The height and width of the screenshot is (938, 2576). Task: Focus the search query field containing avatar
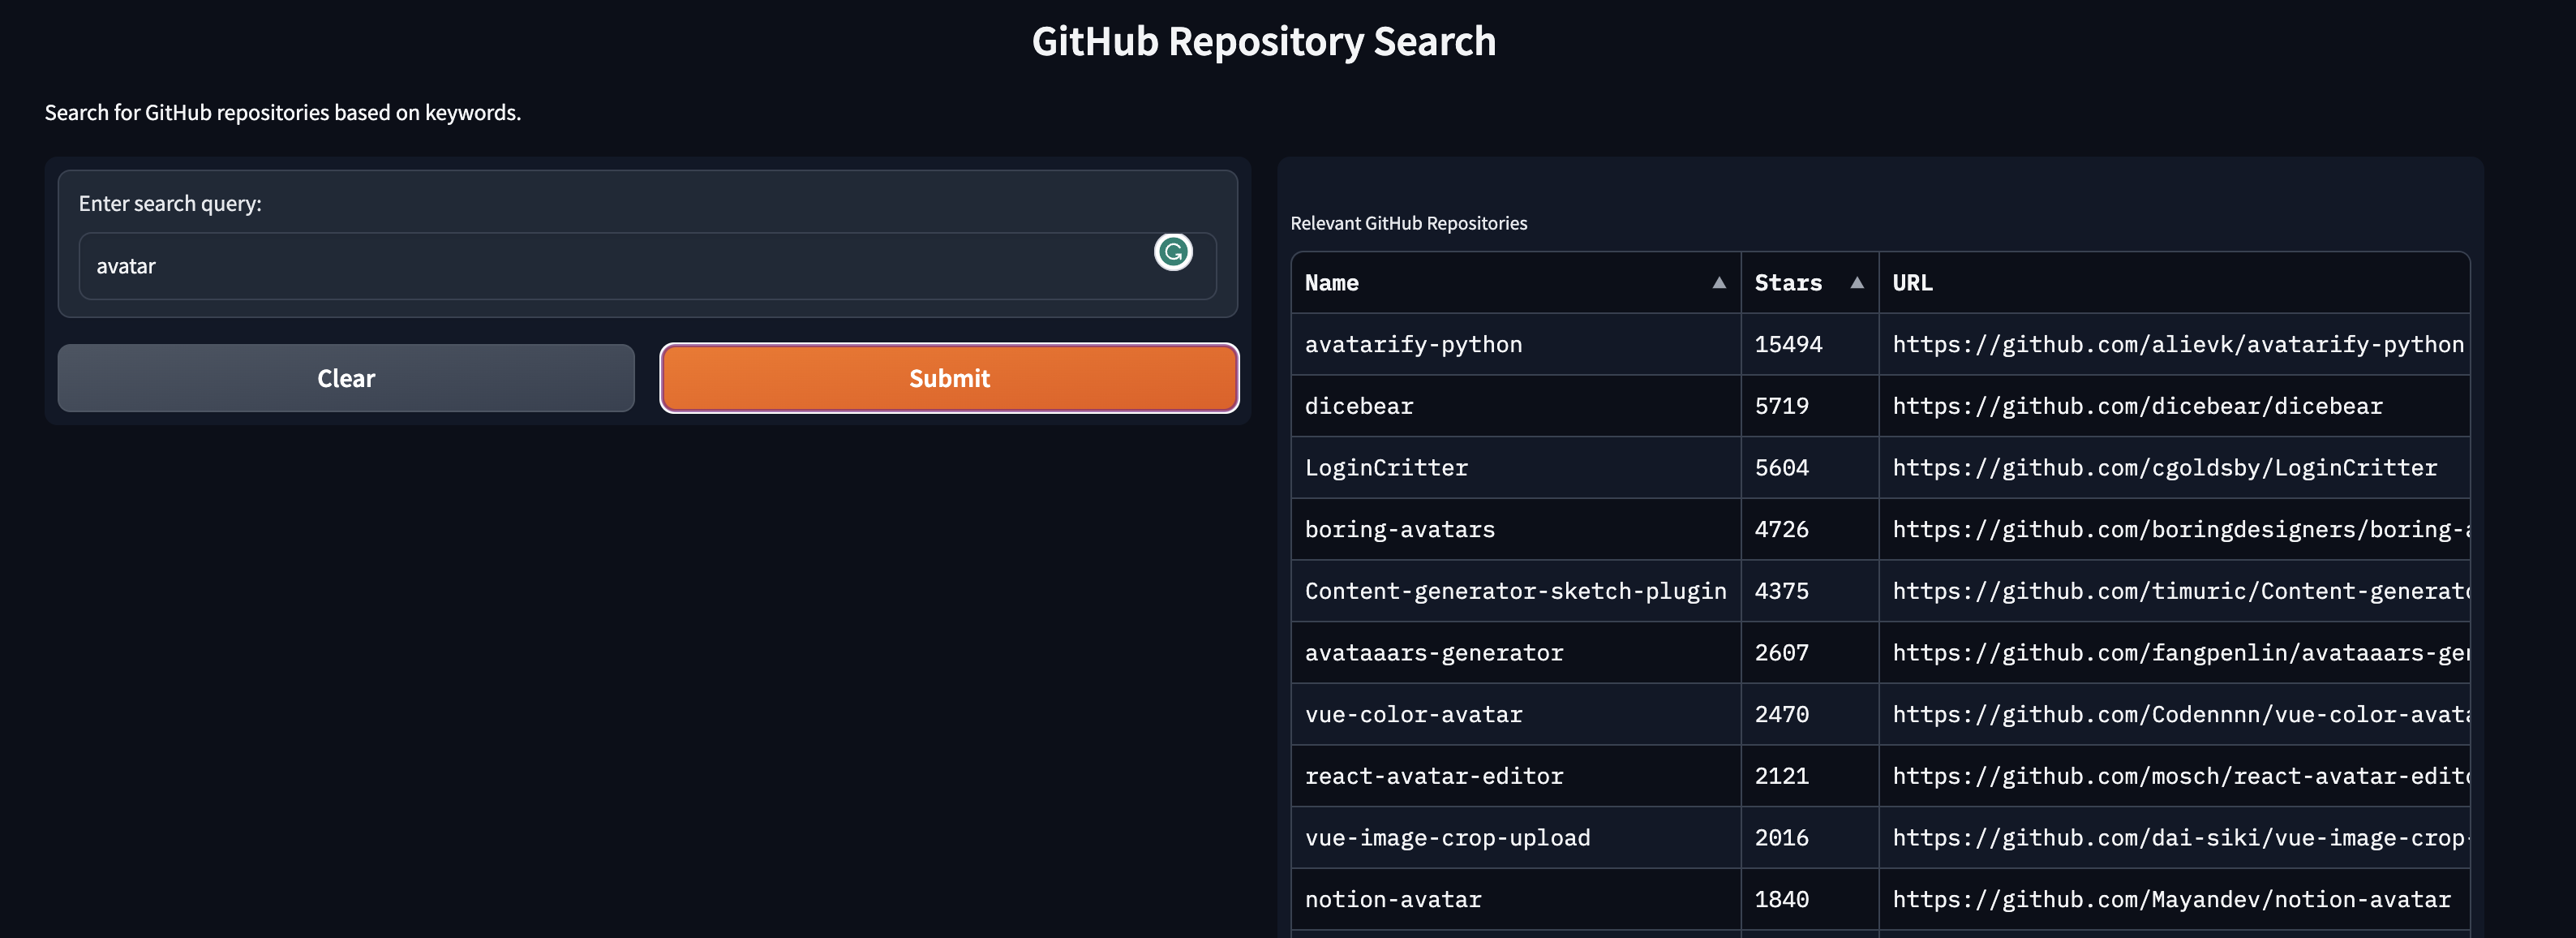[647, 266]
